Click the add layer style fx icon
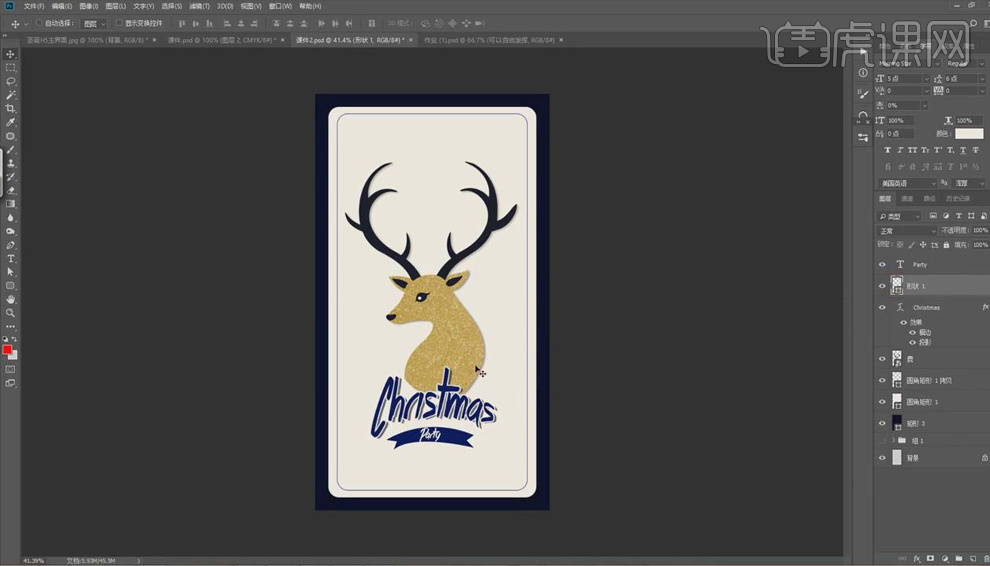The image size is (990, 566). (x=916, y=558)
